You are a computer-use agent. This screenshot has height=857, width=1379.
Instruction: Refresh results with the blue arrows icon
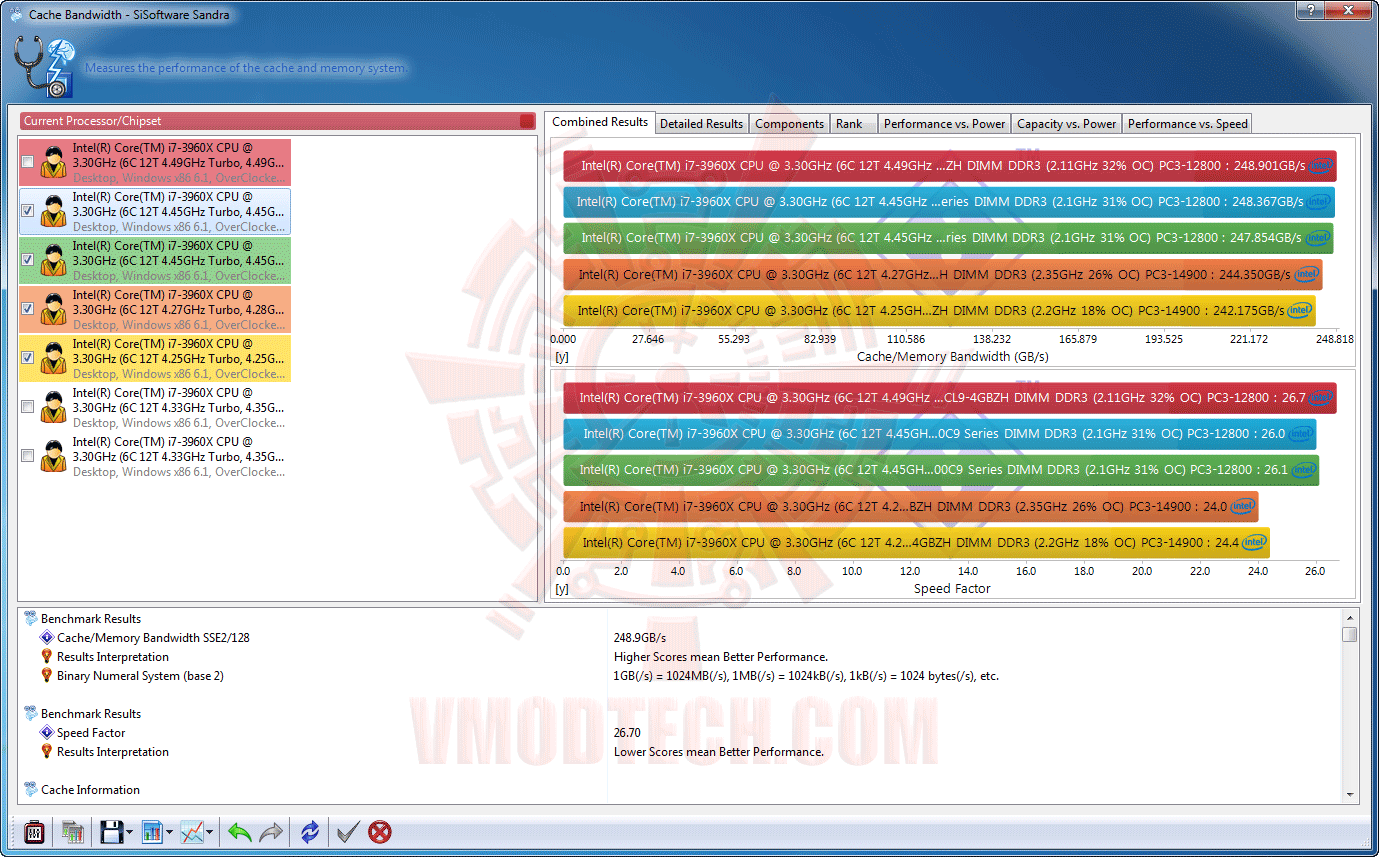(x=310, y=831)
